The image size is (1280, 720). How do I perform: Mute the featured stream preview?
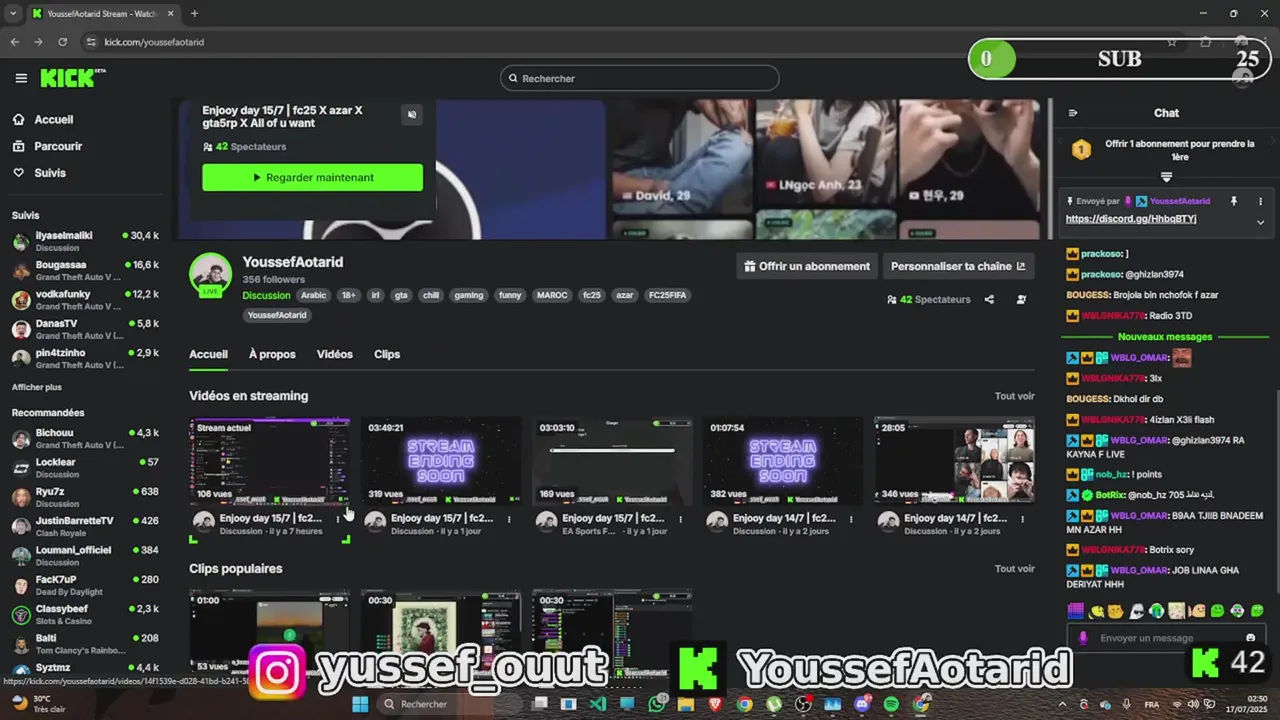(x=412, y=115)
